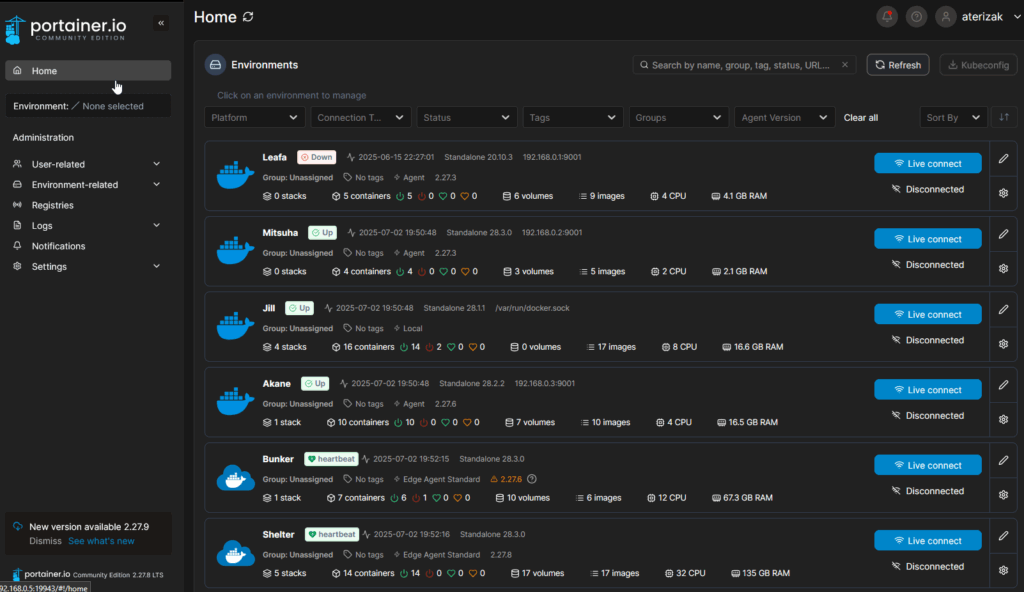Open the See what's new link
Viewport: 1024px width, 592px height.
coord(101,541)
